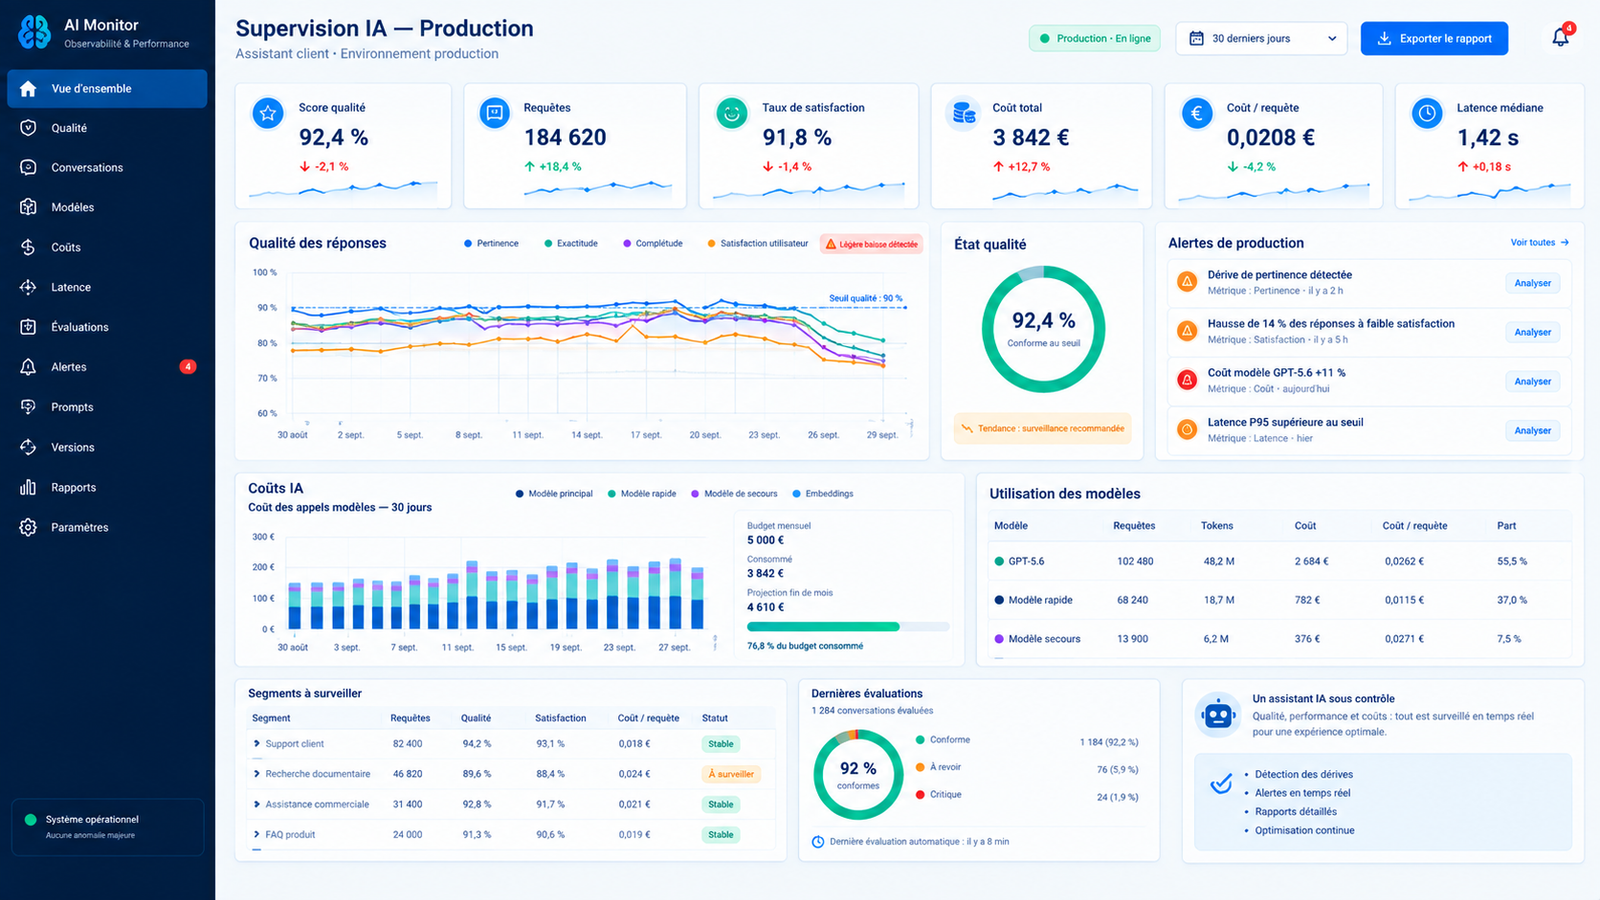This screenshot has height=900, width=1600.
Task: Expand the Support client segment row
Action: click(x=257, y=744)
